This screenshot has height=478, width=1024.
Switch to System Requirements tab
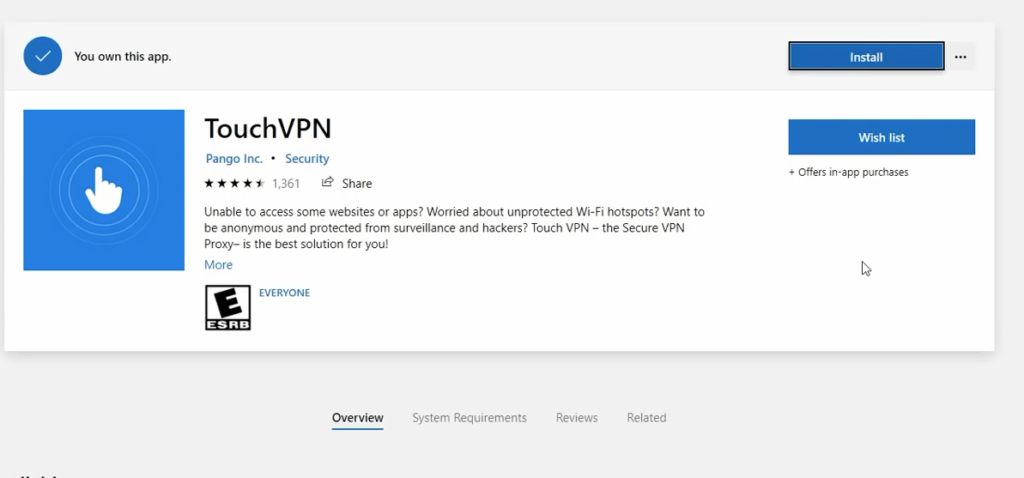pyautogui.click(x=469, y=418)
